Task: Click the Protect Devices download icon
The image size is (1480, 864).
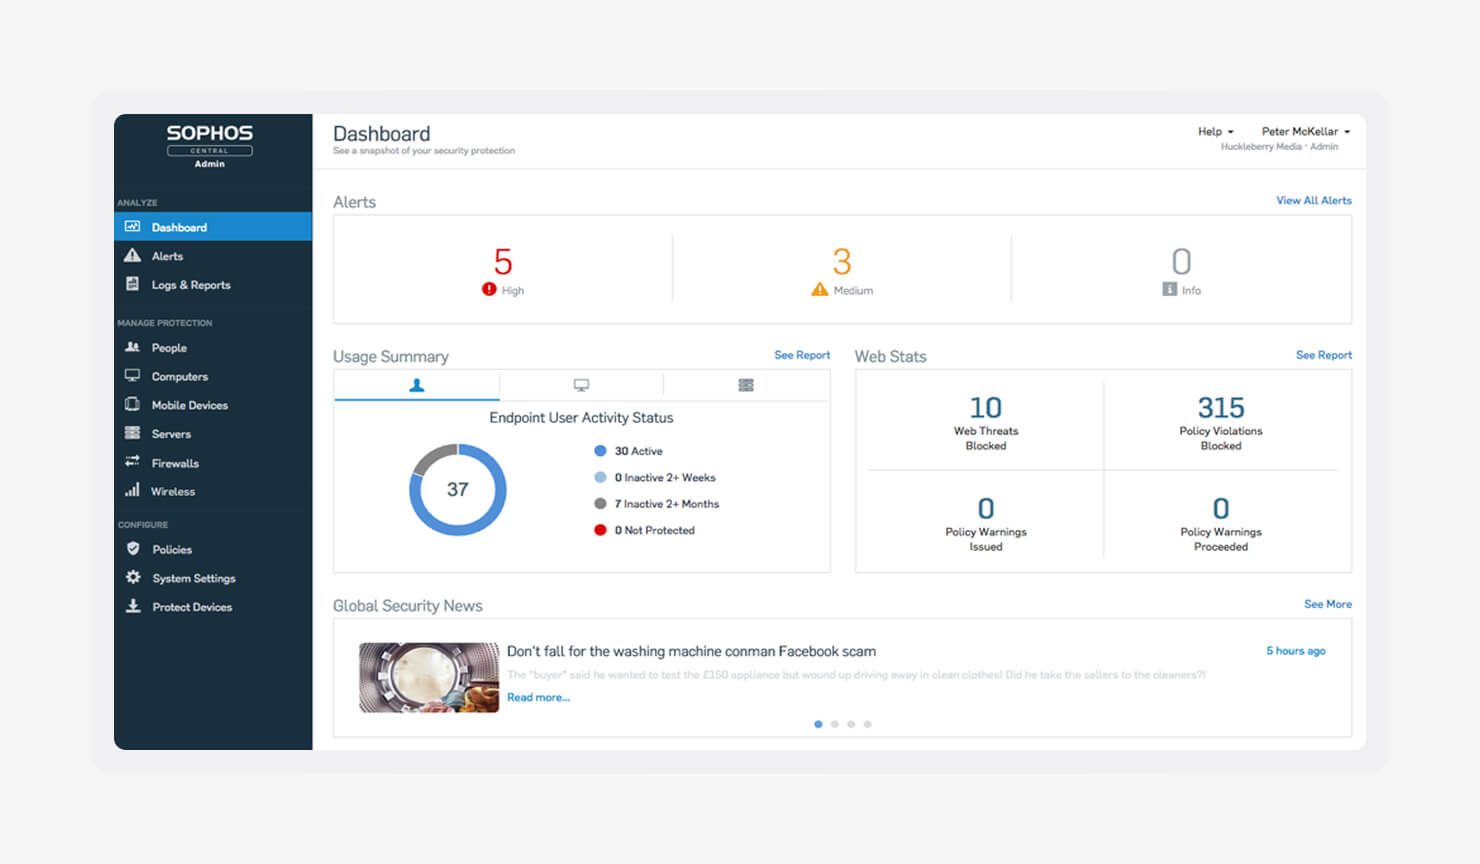Action: pyautogui.click(x=133, y=606)
